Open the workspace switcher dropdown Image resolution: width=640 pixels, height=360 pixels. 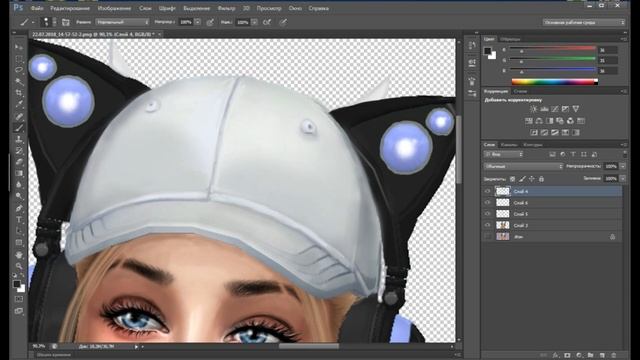(x=584, y=22)
